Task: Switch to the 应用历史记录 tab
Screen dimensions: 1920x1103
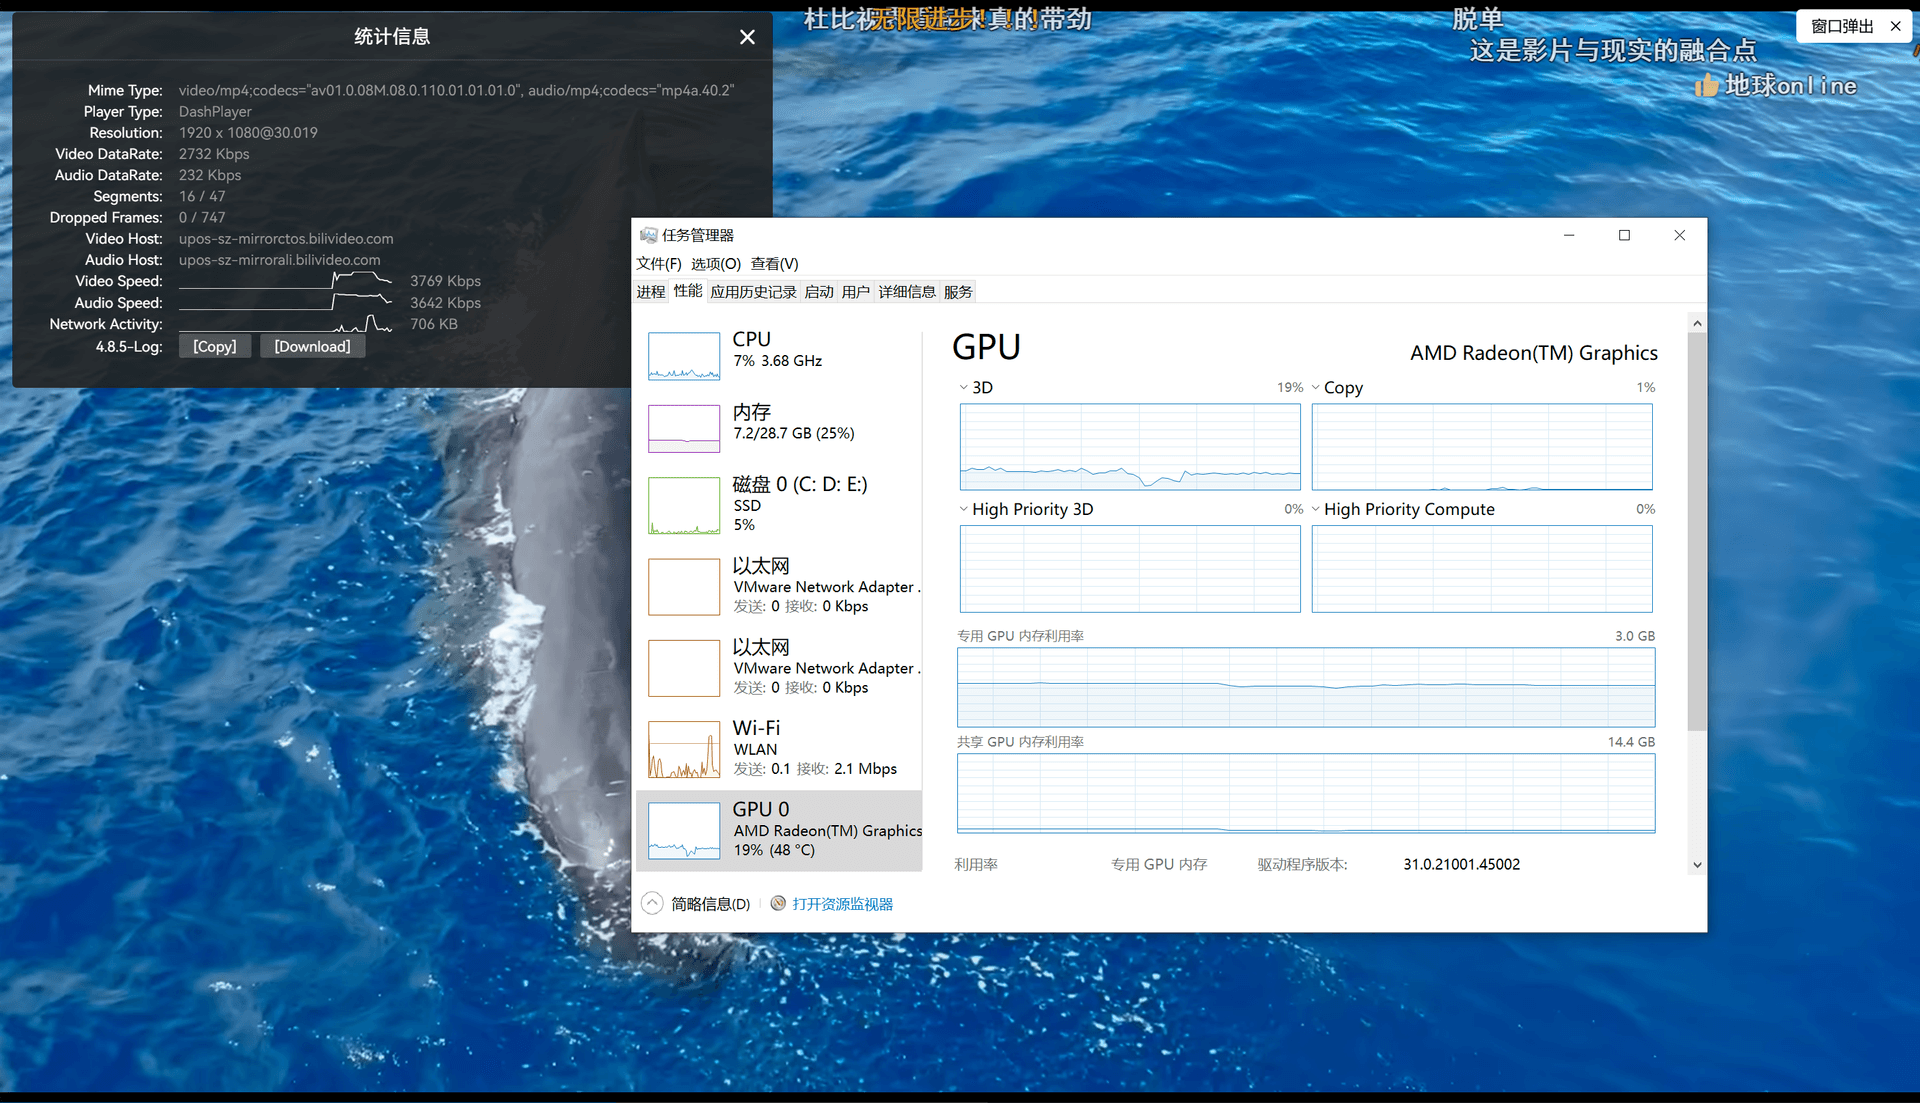Action: pos(753,292)
